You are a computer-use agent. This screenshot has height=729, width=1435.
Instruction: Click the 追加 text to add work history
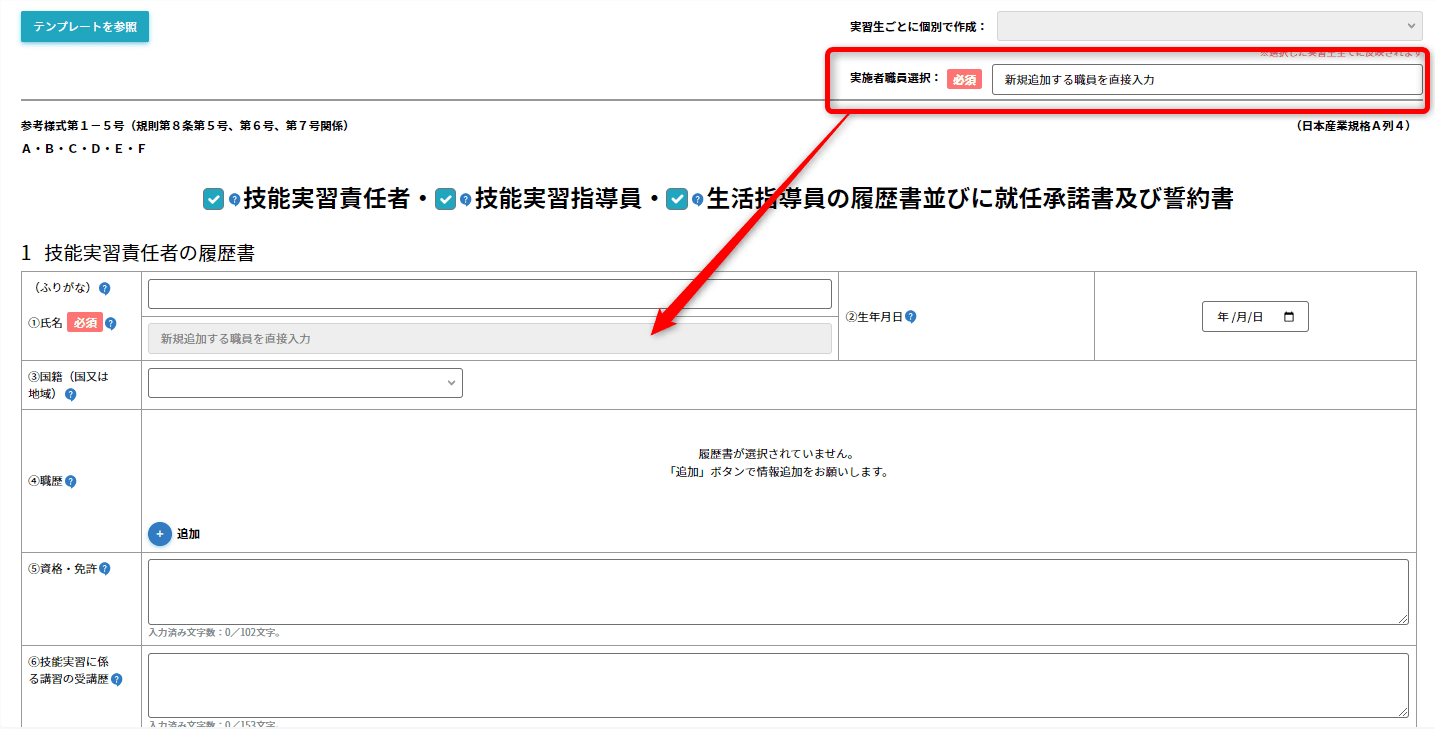[189, 534]
